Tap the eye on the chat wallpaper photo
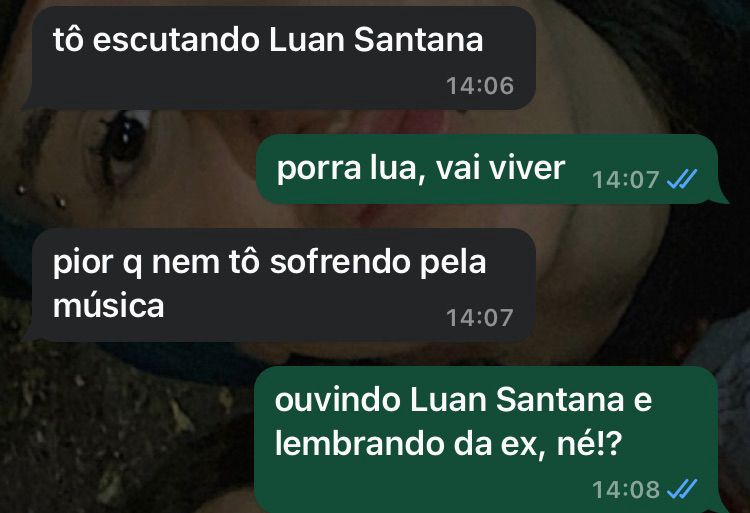This screenshot has height=513, width=750. pyautogui.click(x=124, y=136)
